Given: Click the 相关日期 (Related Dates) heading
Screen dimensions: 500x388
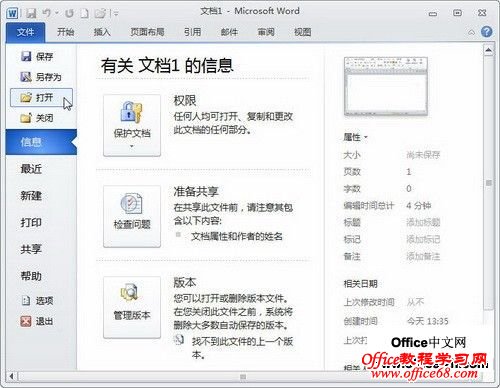Looking at the screenshot, I should [360, 284].
